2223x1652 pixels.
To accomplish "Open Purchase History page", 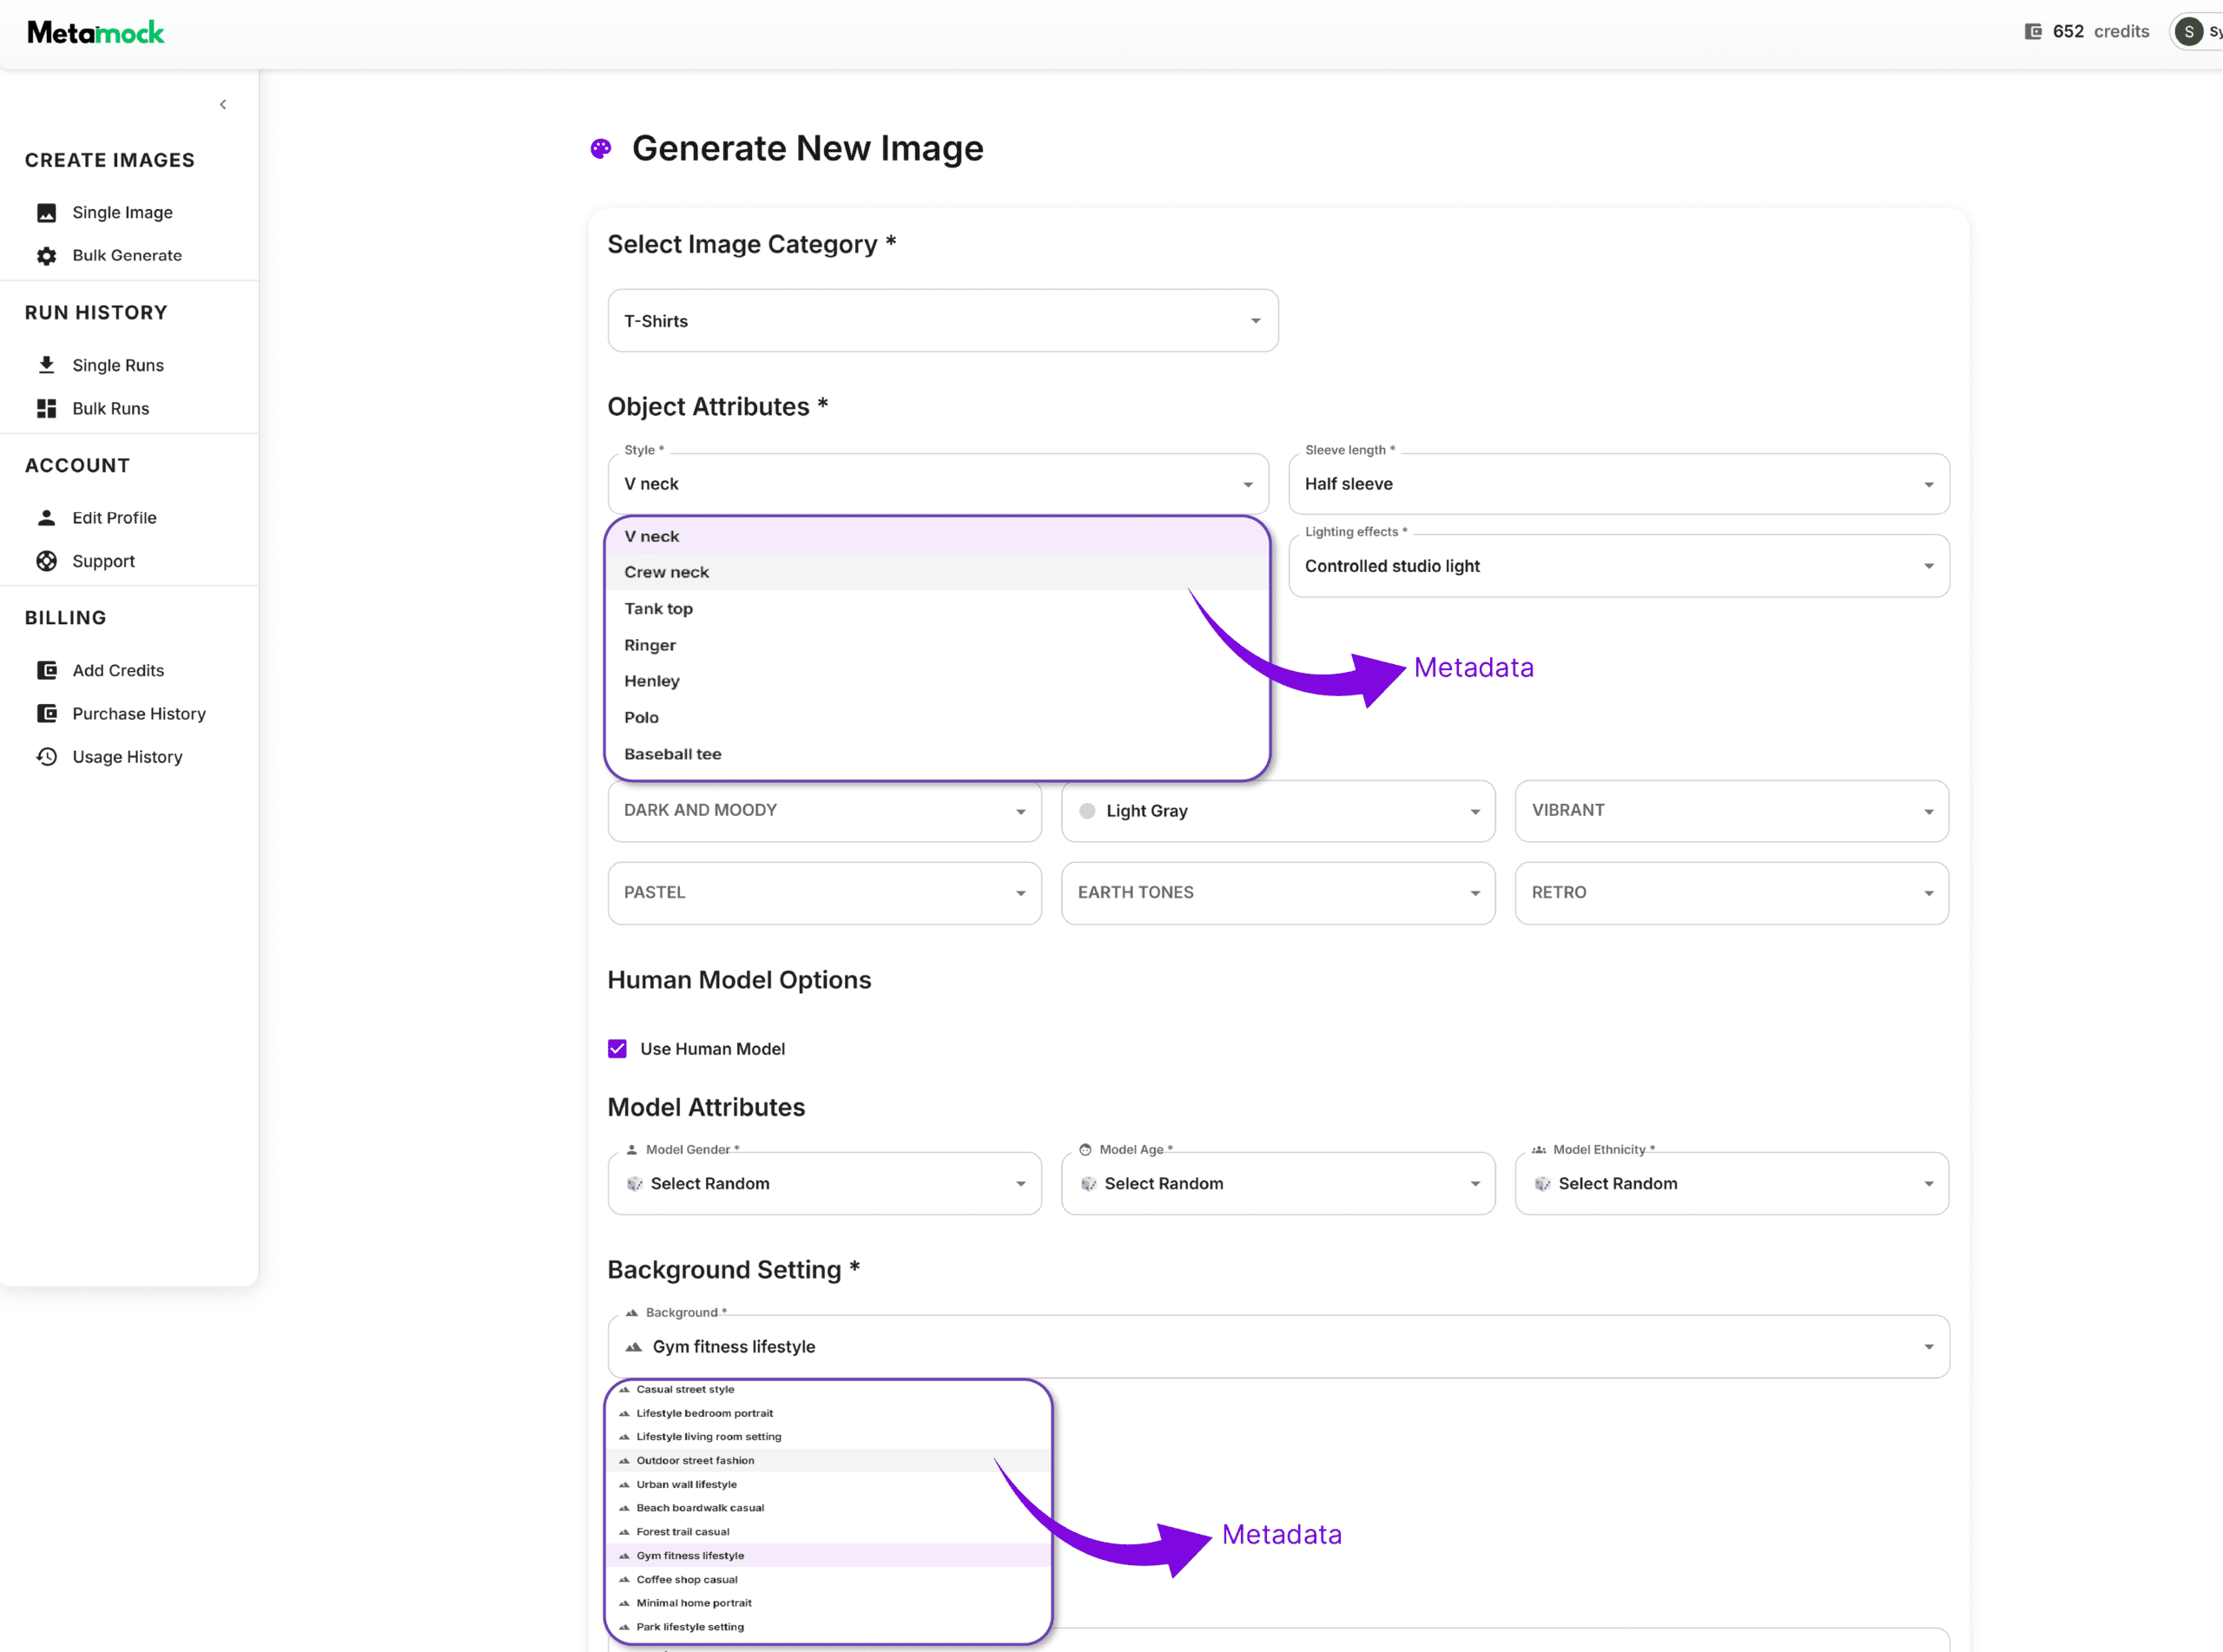I will pyautogui.click(x=139, y=714).
